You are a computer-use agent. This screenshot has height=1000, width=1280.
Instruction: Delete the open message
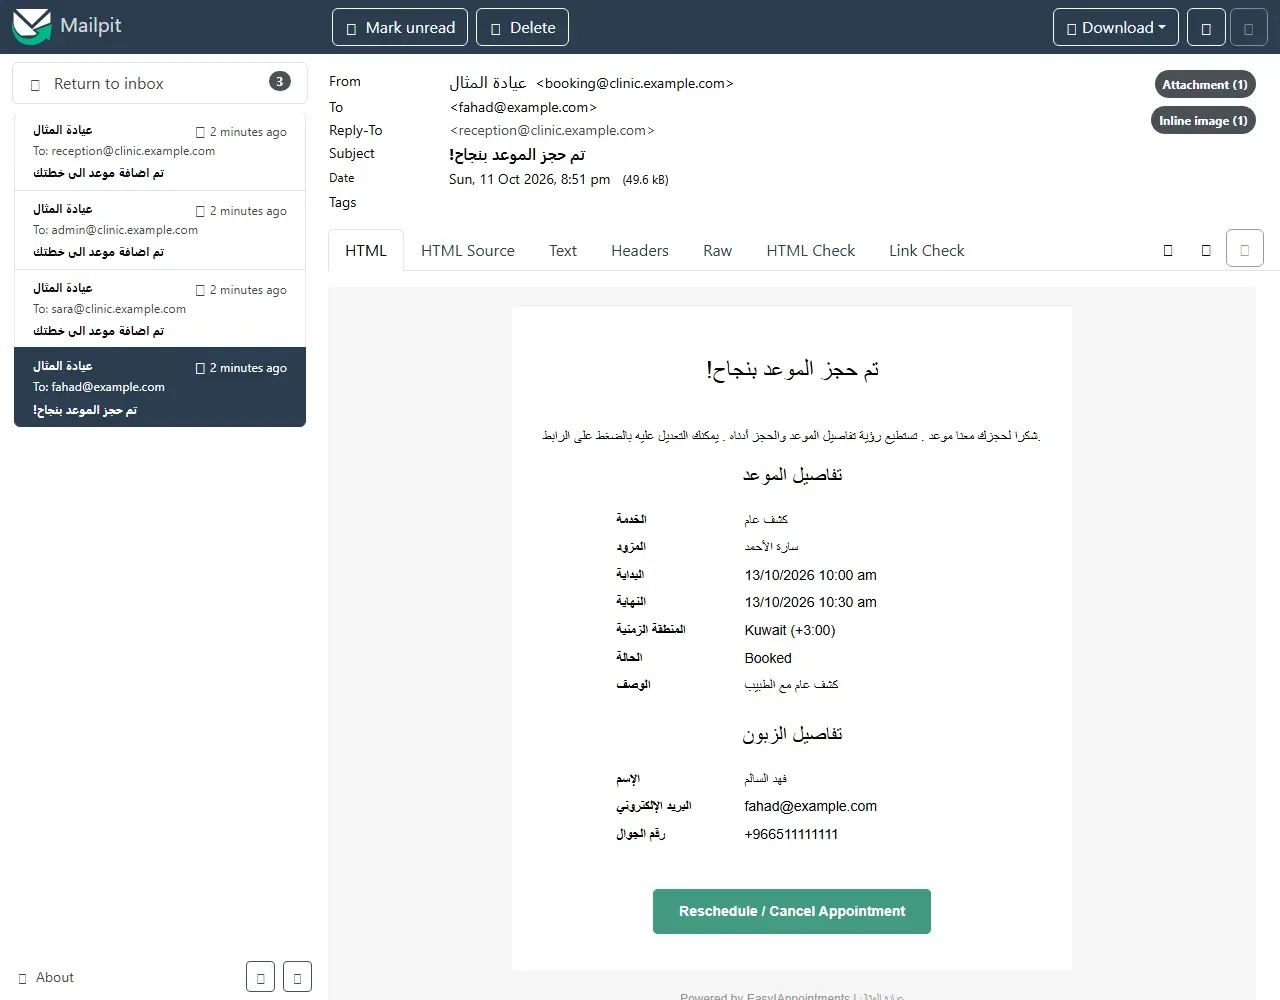point(522,28)
